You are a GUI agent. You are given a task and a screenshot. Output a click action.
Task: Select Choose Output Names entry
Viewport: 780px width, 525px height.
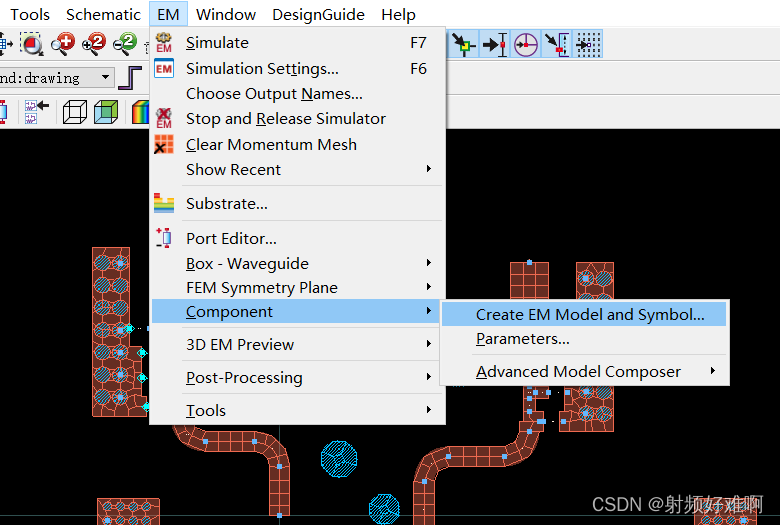click(x=297, y=94)
